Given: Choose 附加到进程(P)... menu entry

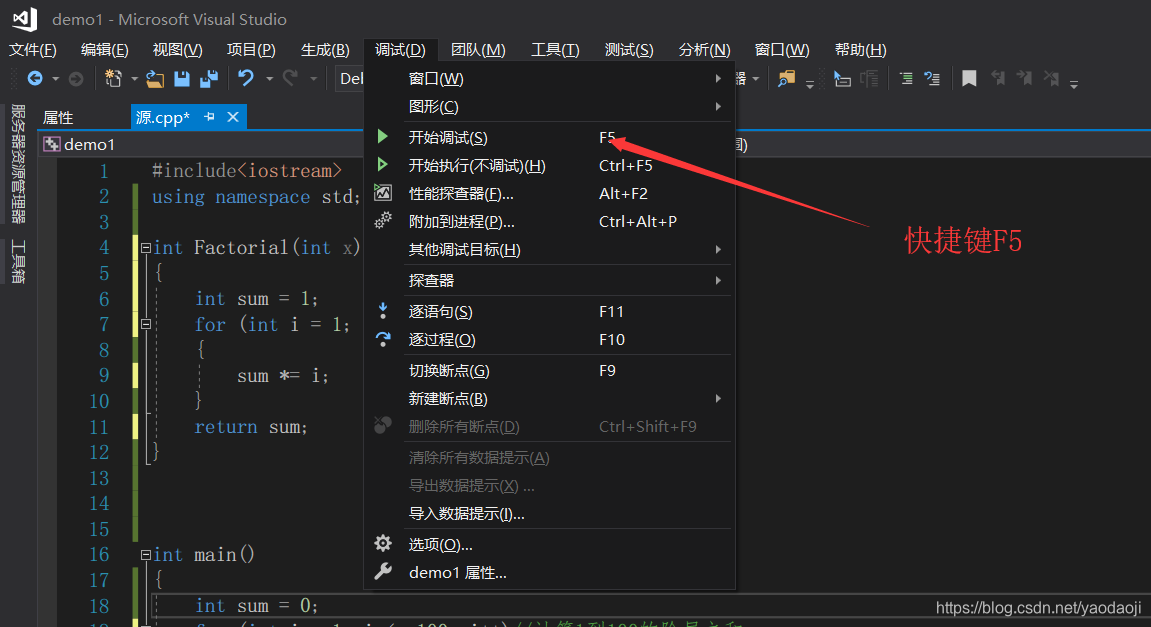Looking at the screenshot, I should coord(550,222).
